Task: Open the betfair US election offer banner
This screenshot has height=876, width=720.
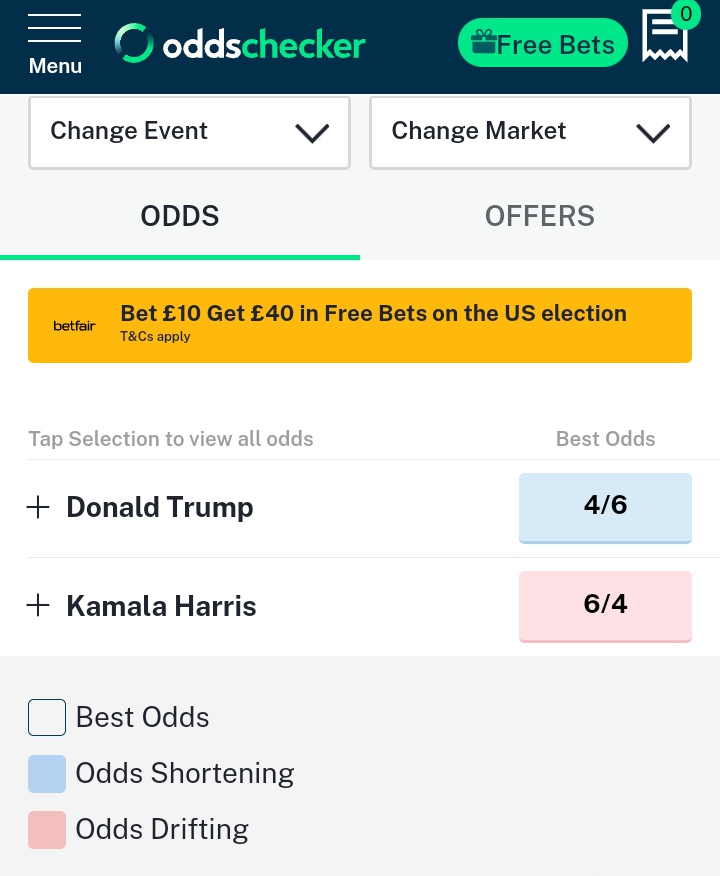Action: (360, 325)
